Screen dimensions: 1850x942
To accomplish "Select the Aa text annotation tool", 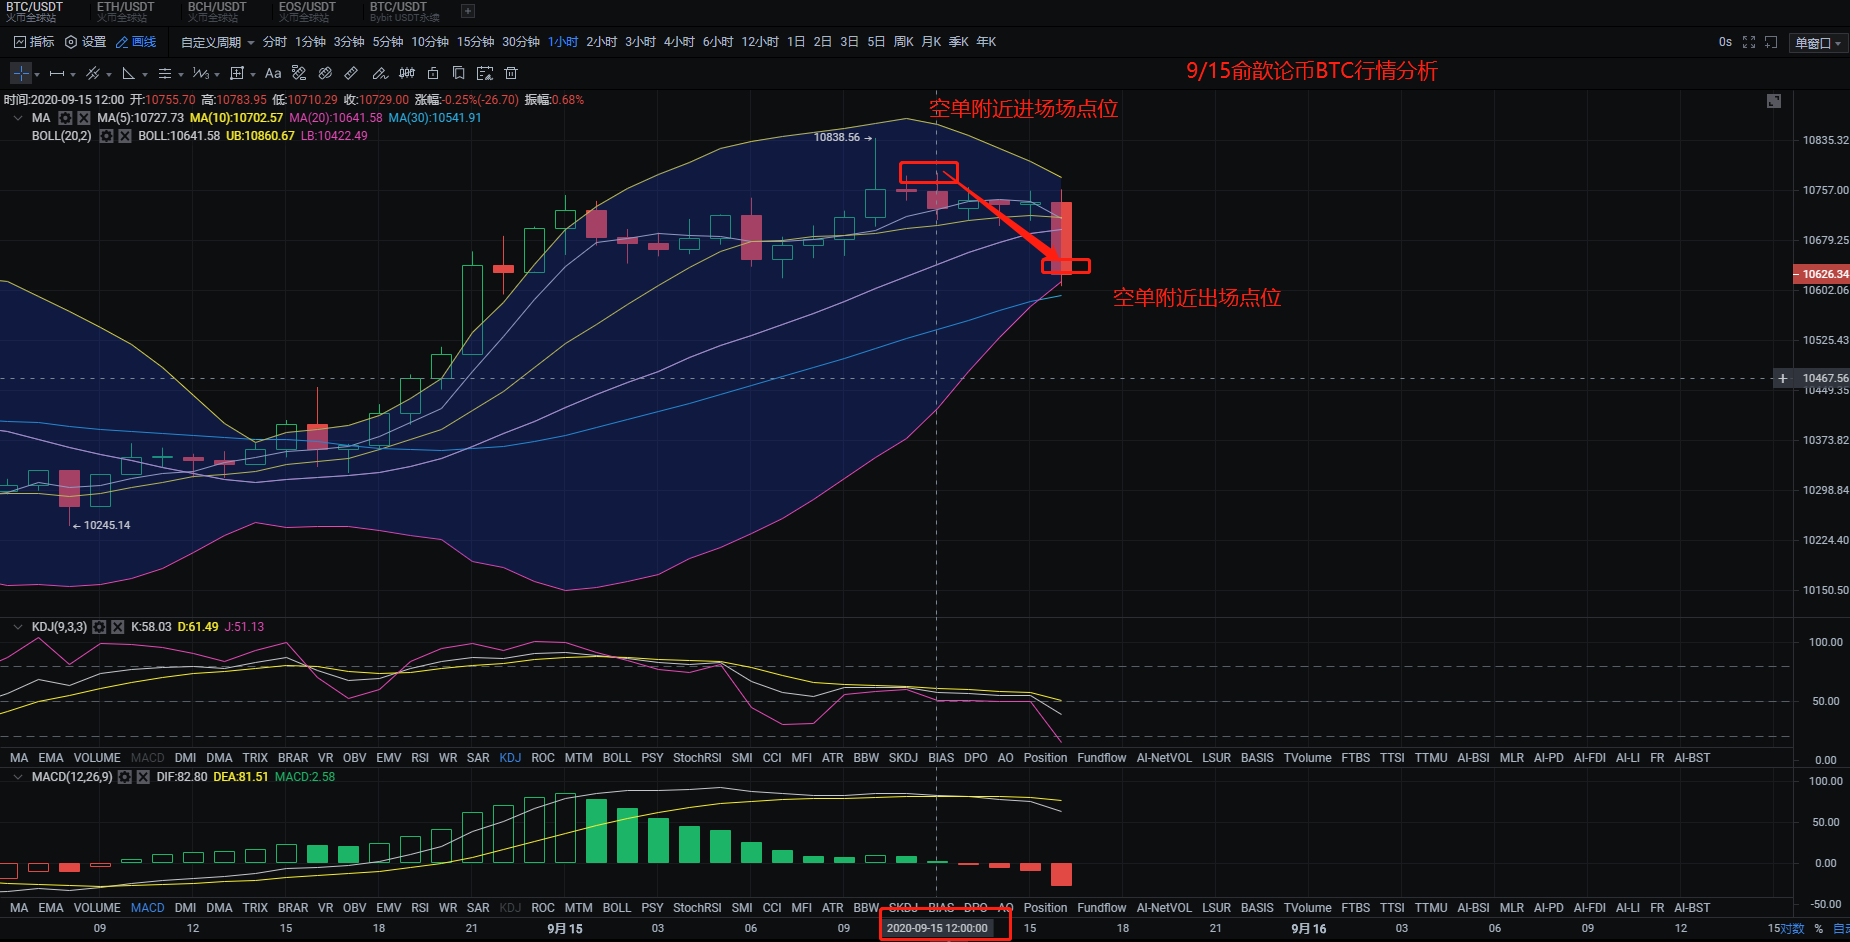I will (273, 73).
